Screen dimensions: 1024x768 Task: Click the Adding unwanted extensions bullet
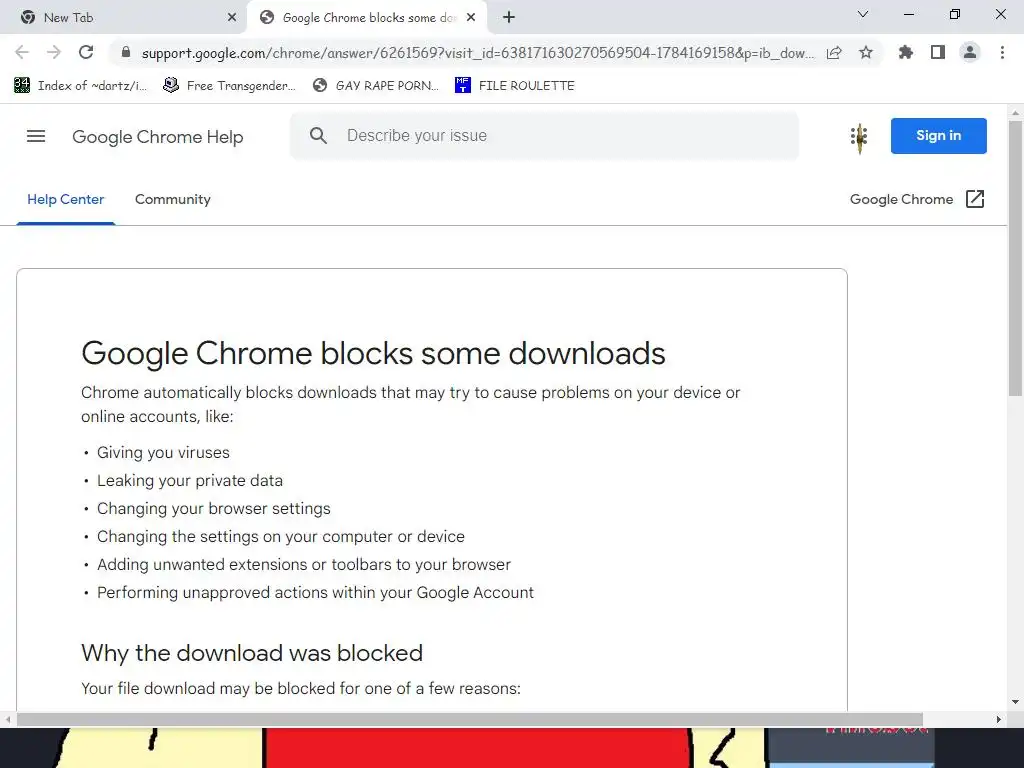(304, 565)
